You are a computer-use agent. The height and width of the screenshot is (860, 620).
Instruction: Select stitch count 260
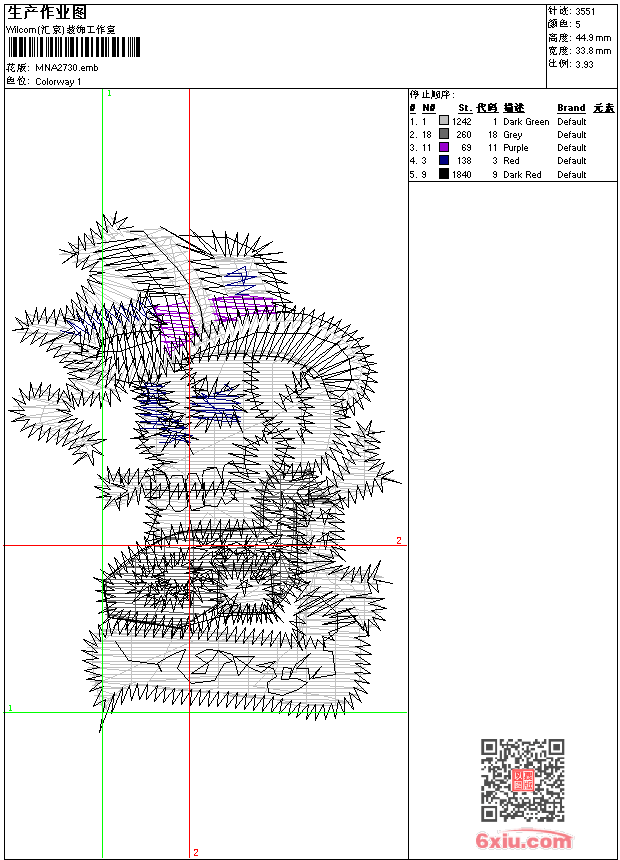tap(464, 134)
